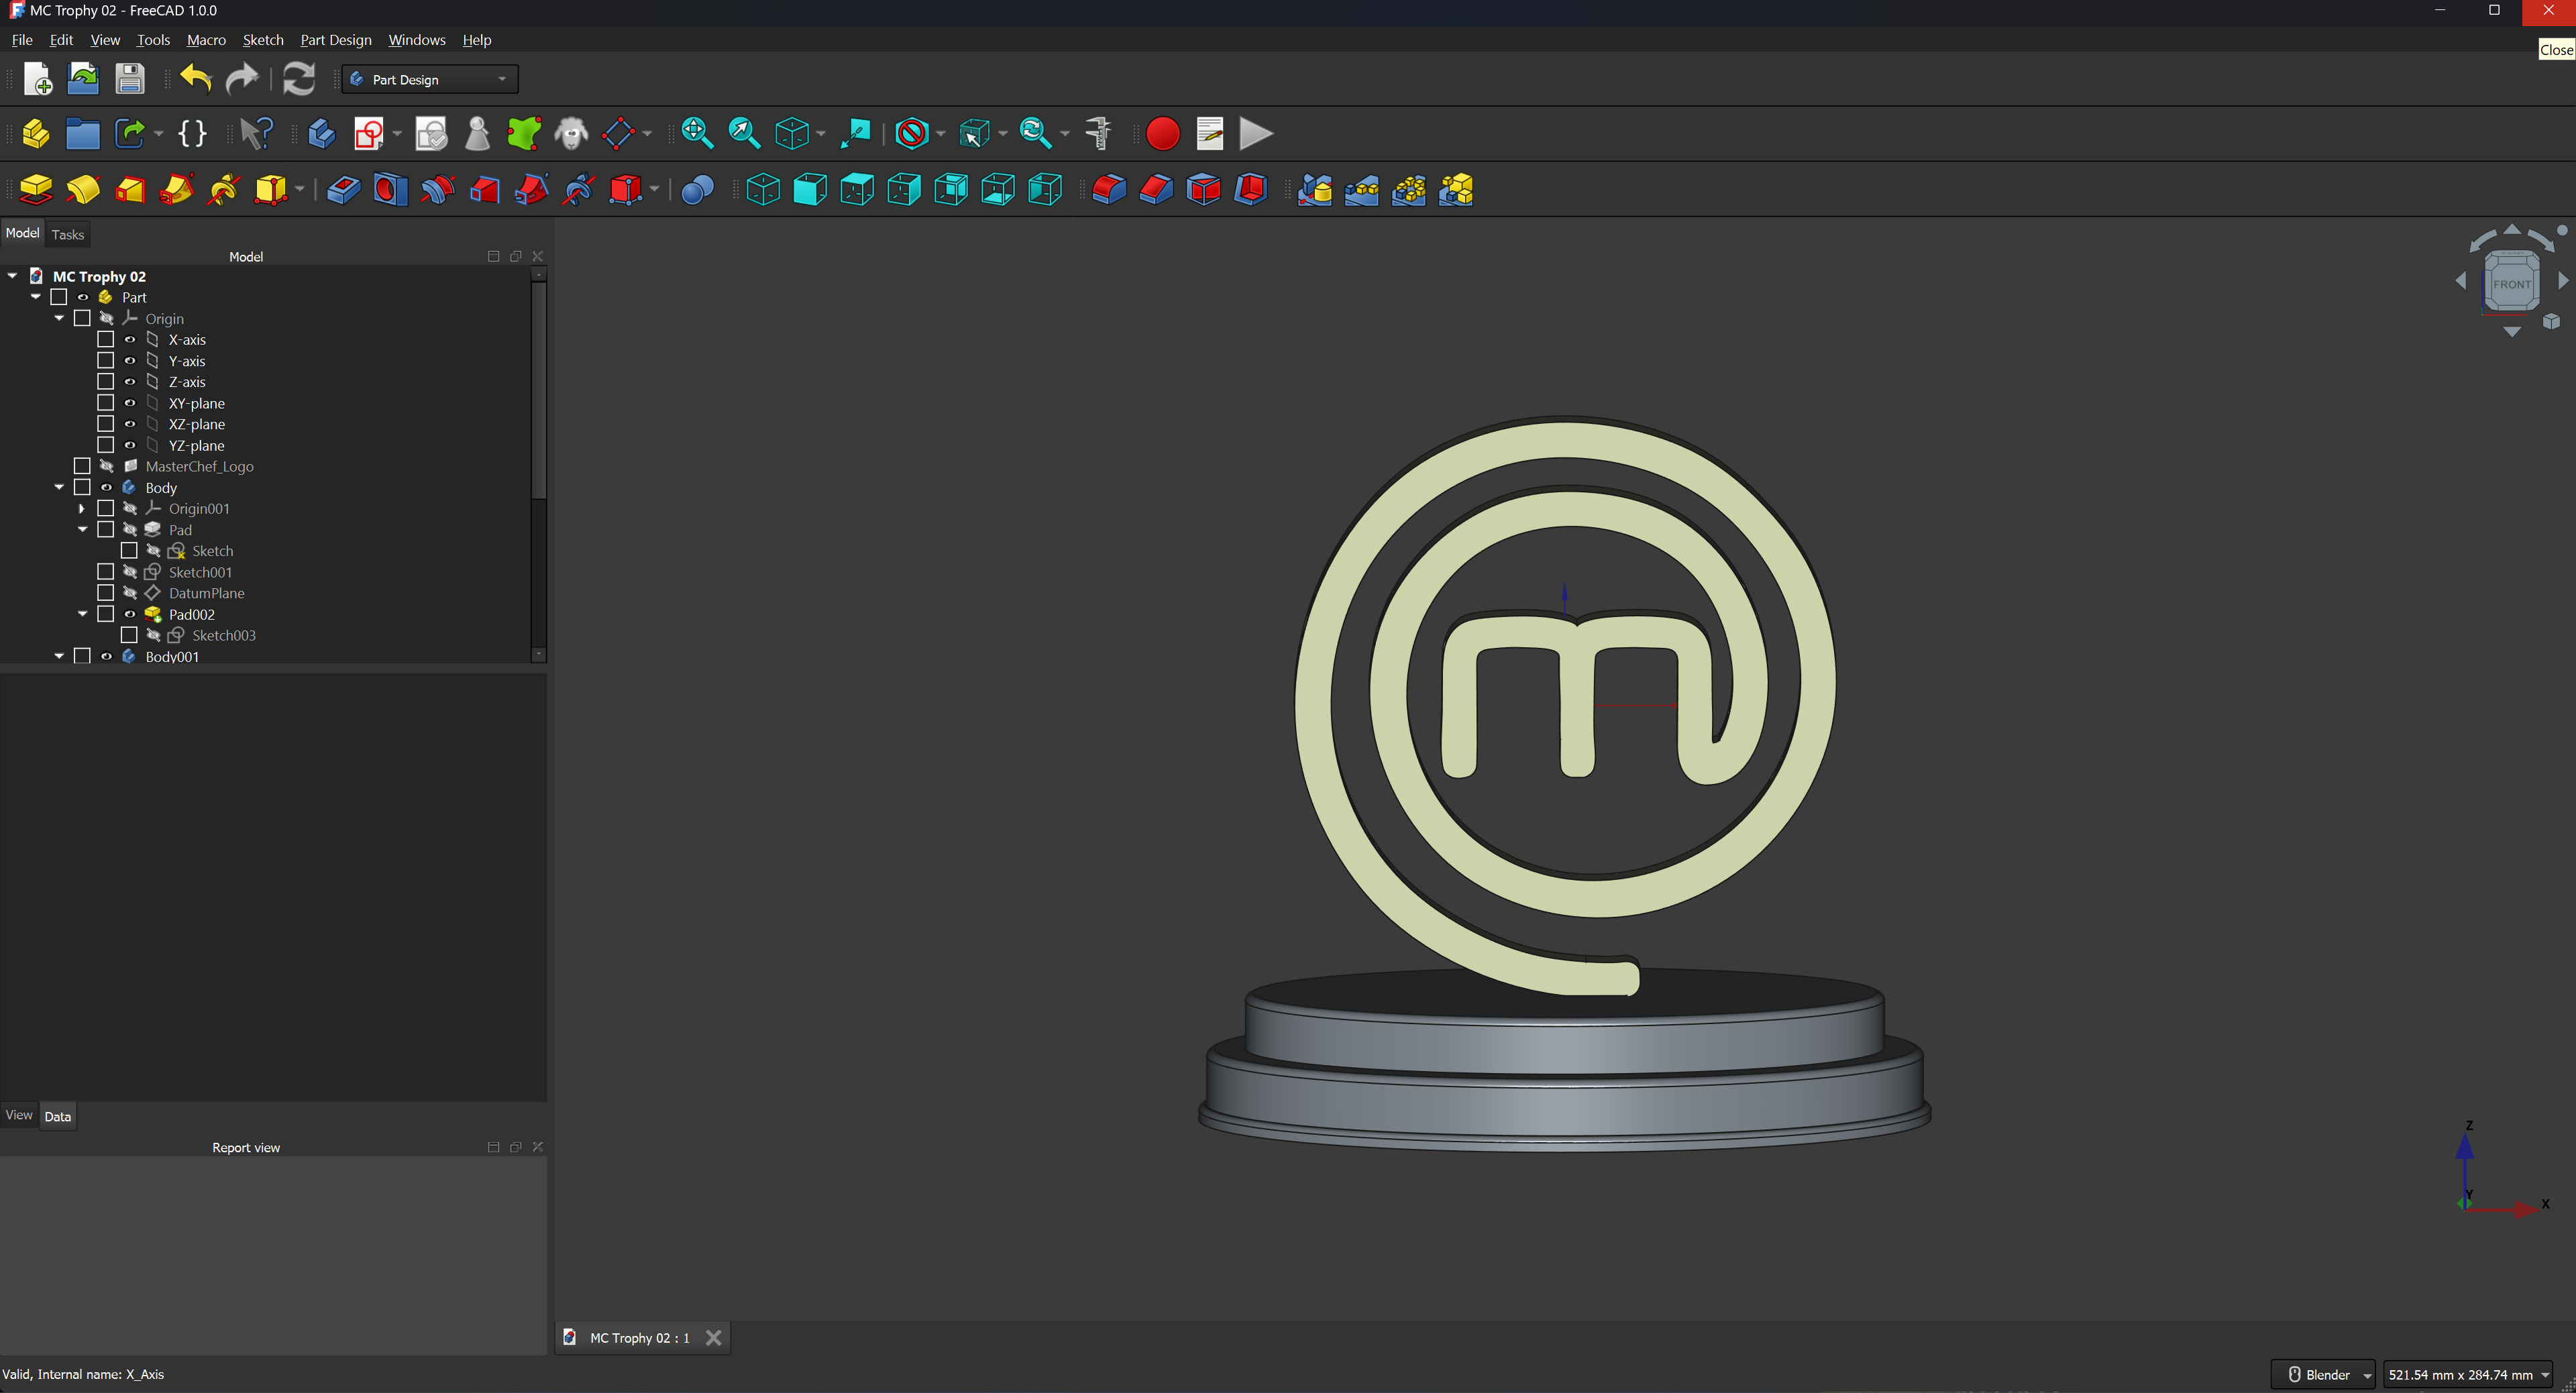Viewport: 2576px width, 1393px height.
Task: Apply the Fillet tool
Action: (1109, 189)
